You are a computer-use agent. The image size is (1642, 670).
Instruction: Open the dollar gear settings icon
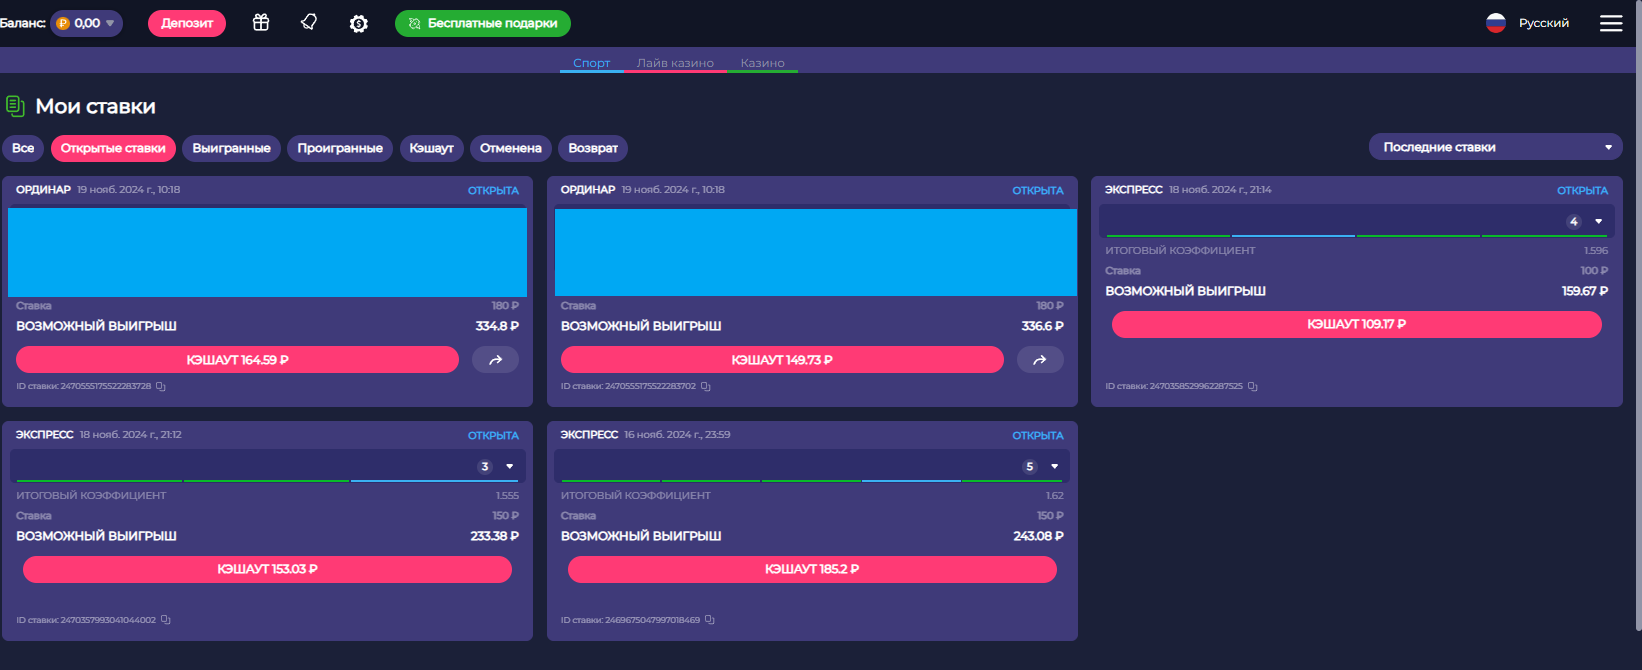click(359, 23)
